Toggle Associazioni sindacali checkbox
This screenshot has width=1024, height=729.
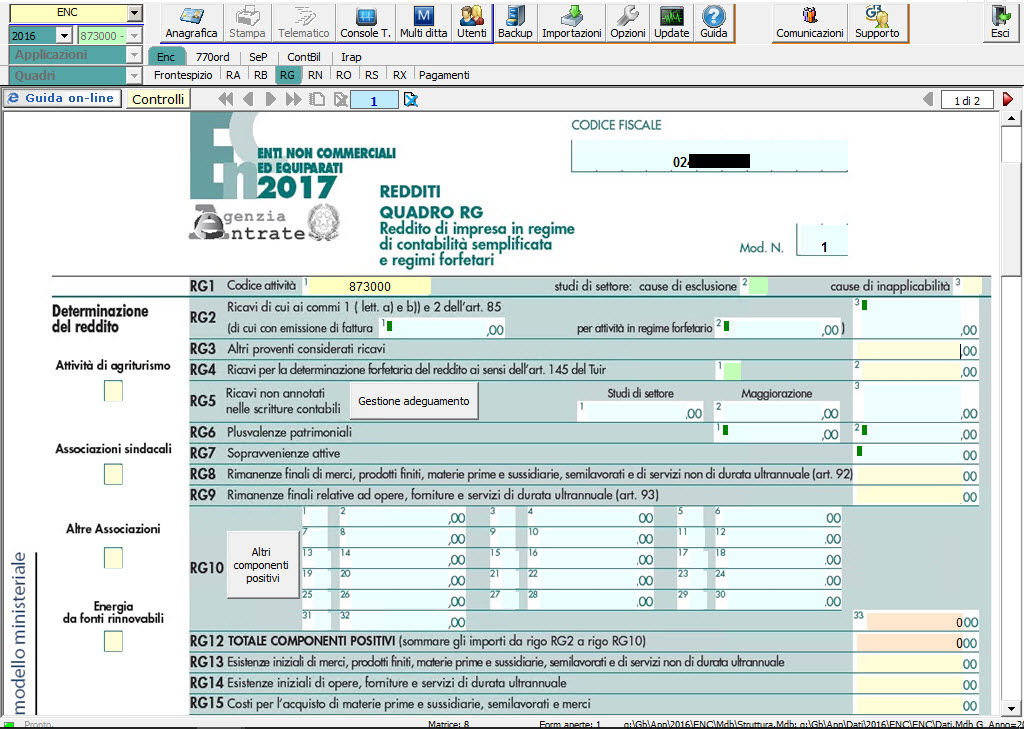113,474
